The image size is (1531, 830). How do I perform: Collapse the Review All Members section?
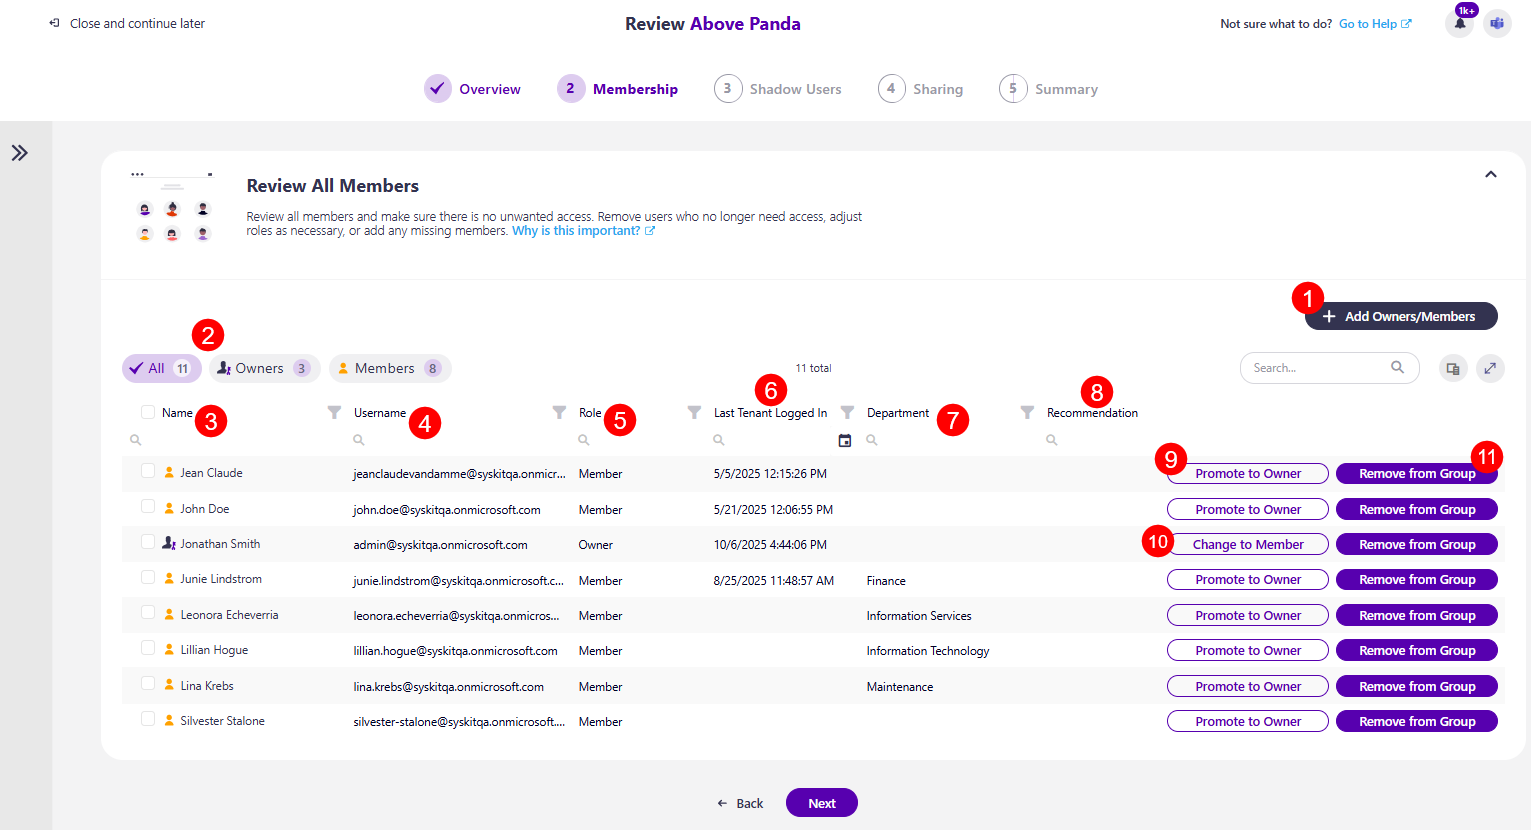(1491, 173)
